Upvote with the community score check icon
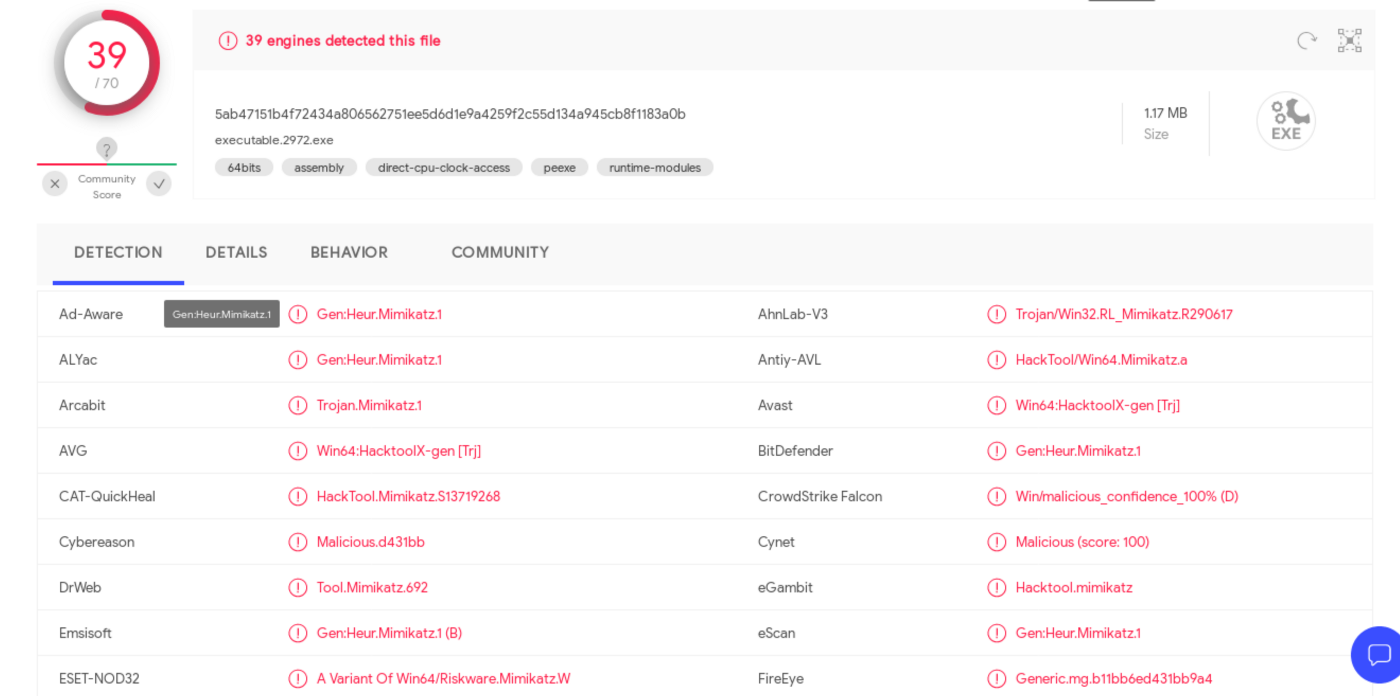Screen dimensions: 1400x696 159,184
